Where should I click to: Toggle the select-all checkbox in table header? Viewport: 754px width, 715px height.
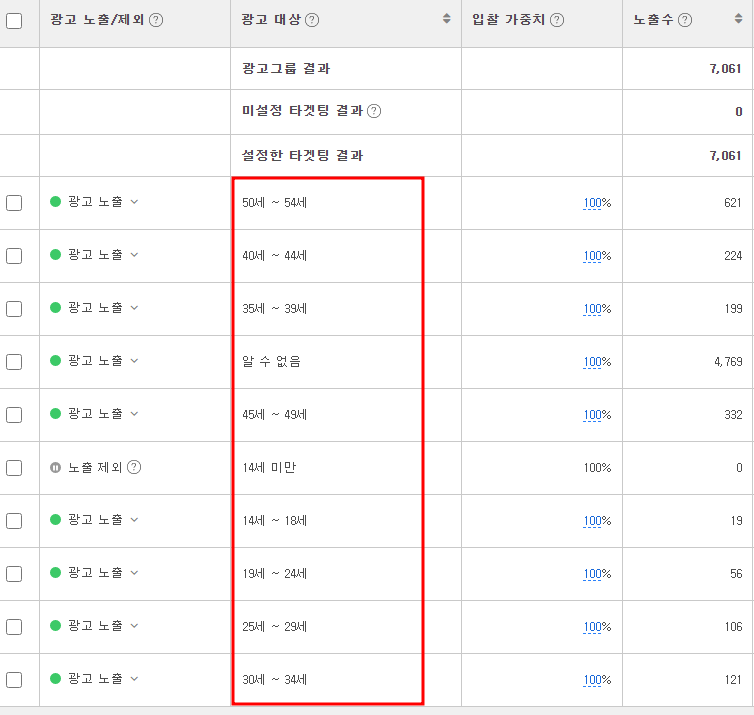[x=14, y=21]
